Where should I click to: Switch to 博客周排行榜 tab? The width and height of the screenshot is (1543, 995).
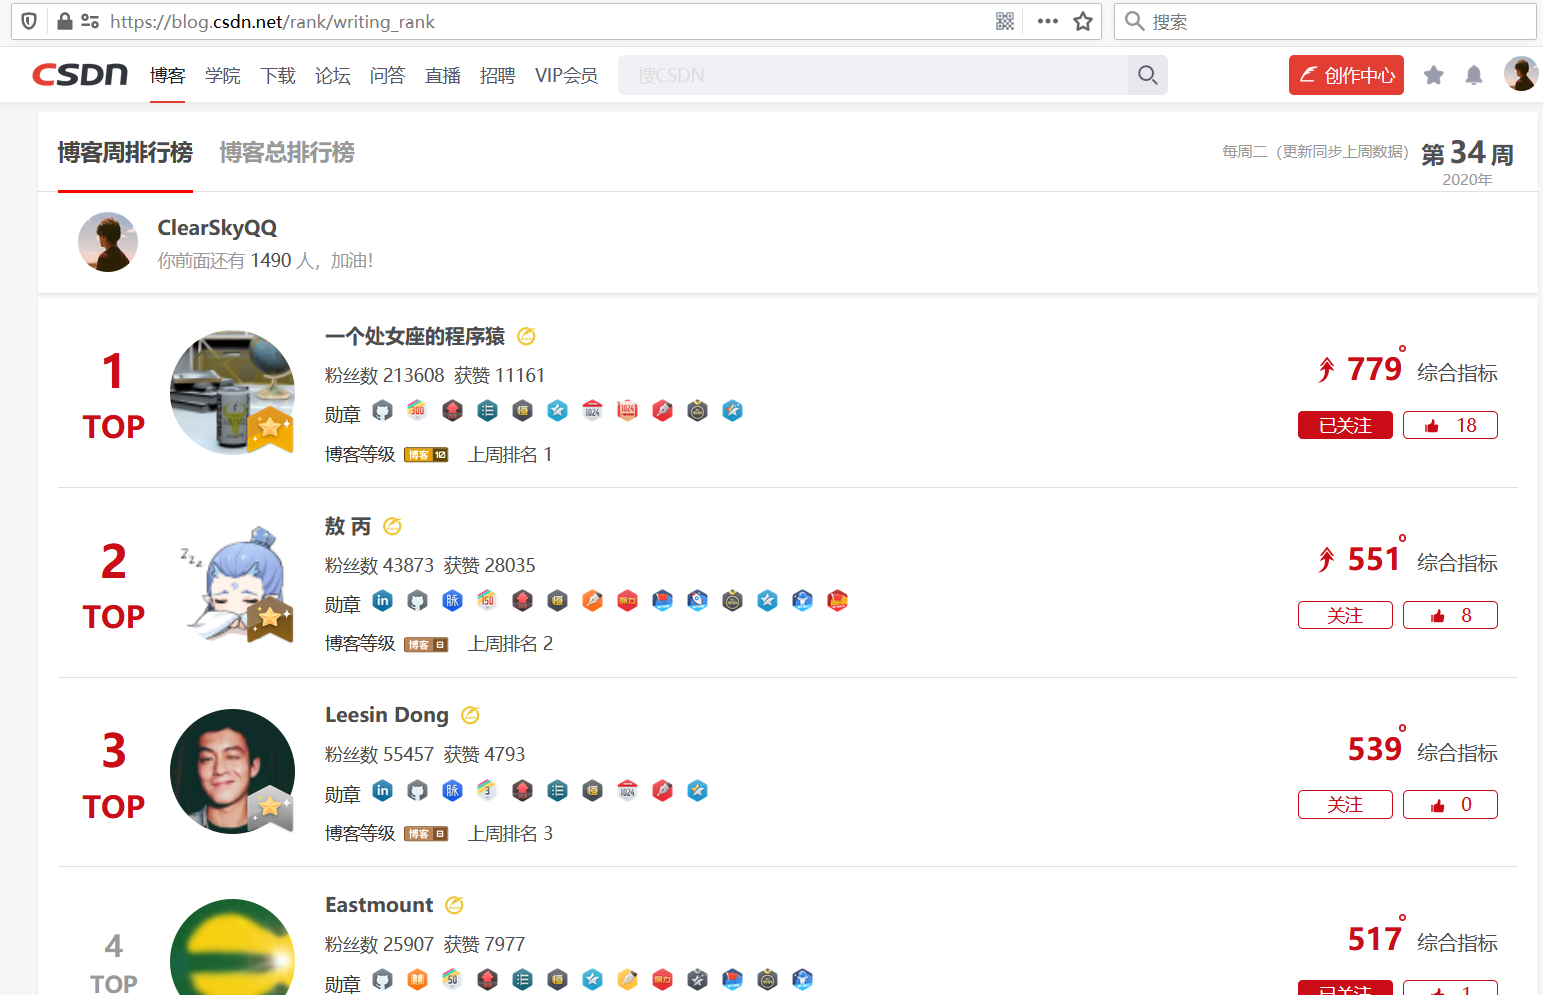pos(125,152)
